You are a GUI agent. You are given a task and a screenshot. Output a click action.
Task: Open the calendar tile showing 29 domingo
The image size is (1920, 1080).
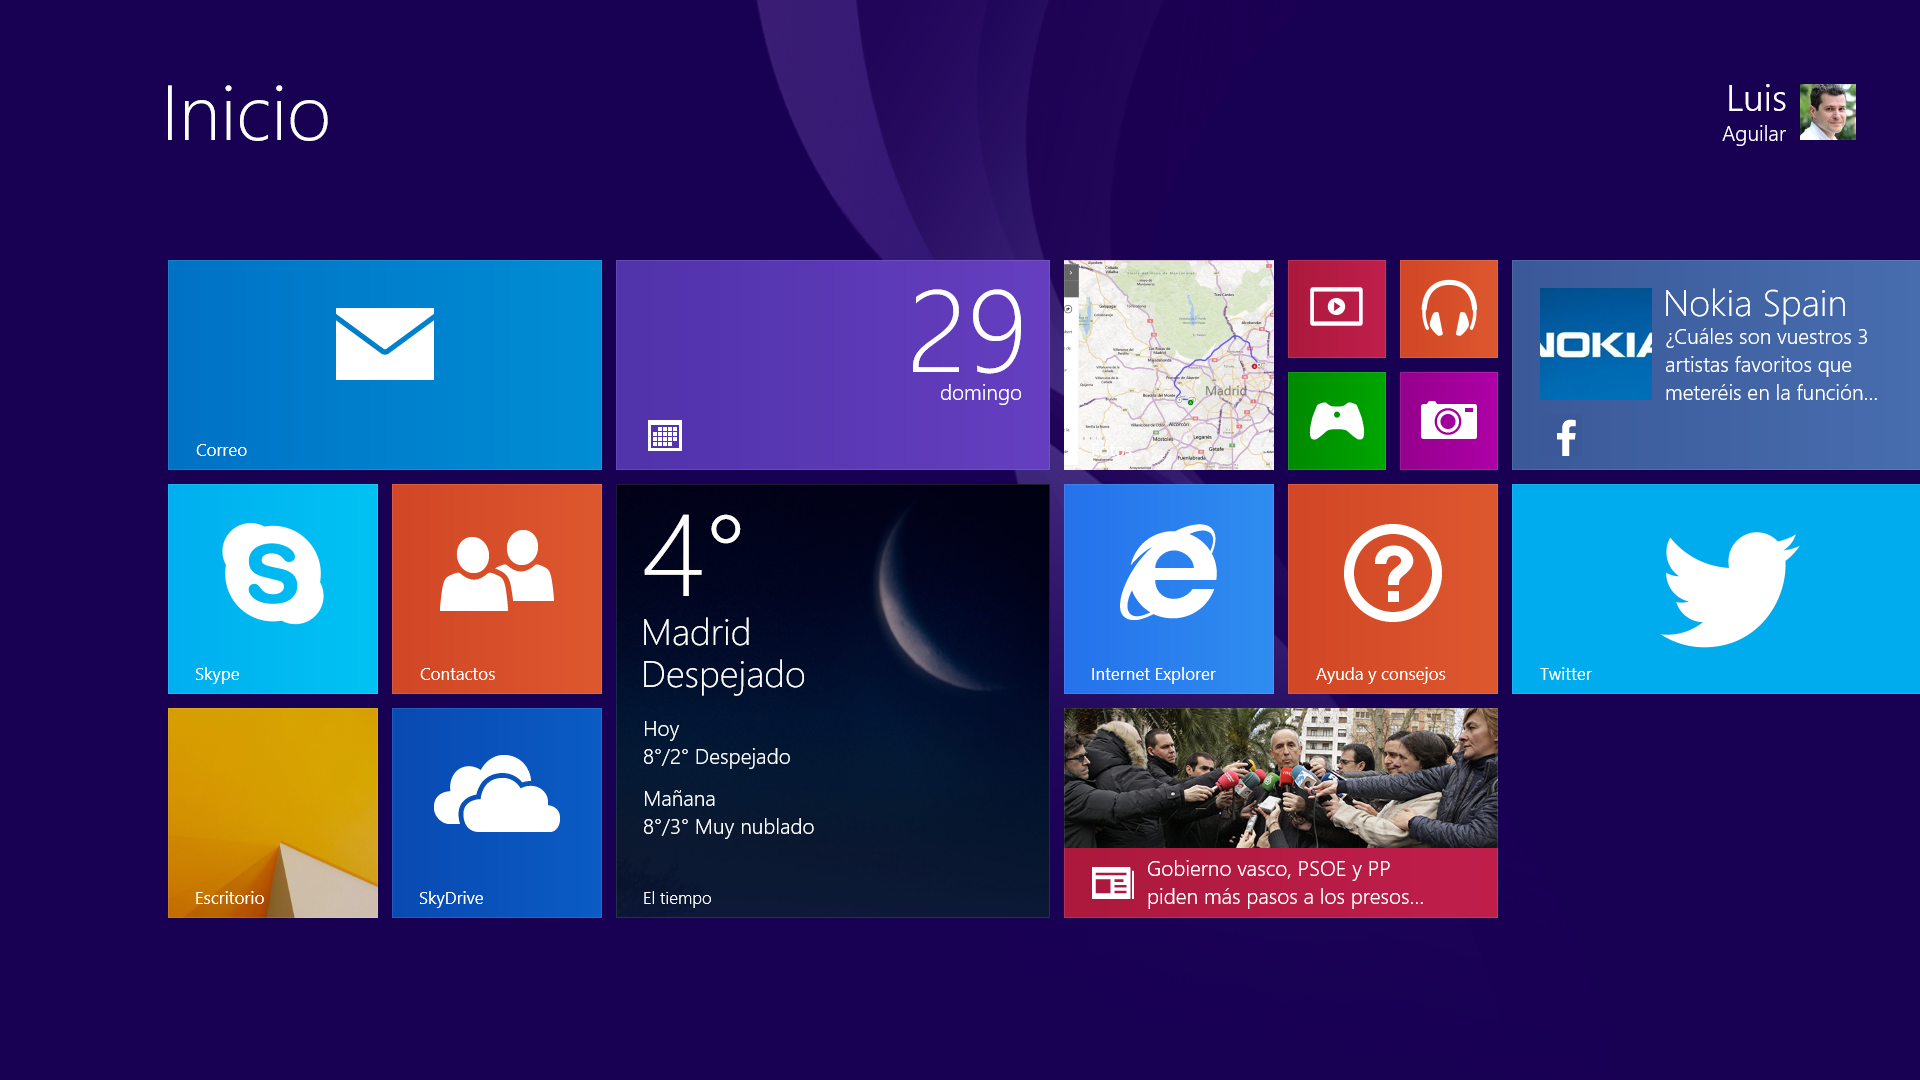coord(833,365)
